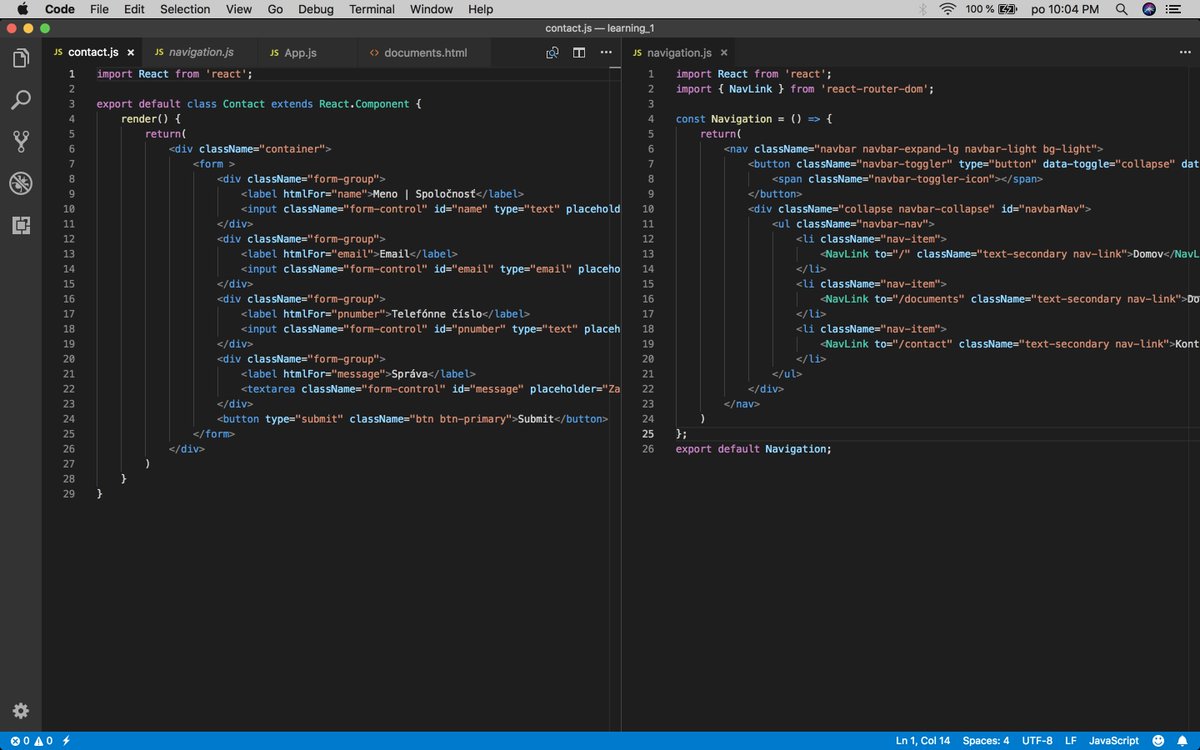Open the Apple menu
The image size is (1200, 750).
coord(21,9)
